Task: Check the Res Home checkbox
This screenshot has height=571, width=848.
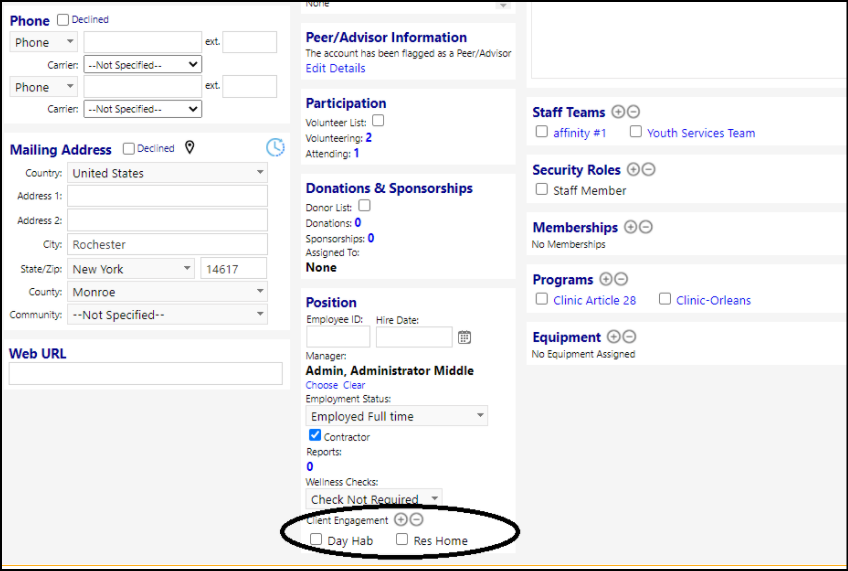Action: (x=402, y=539)
